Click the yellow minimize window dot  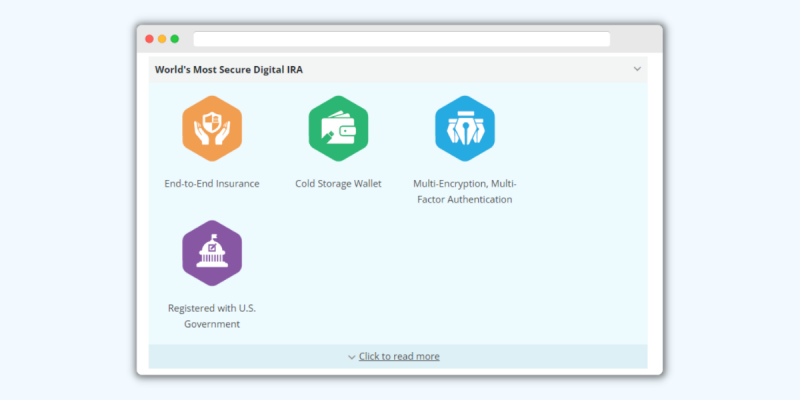point(162,39)
